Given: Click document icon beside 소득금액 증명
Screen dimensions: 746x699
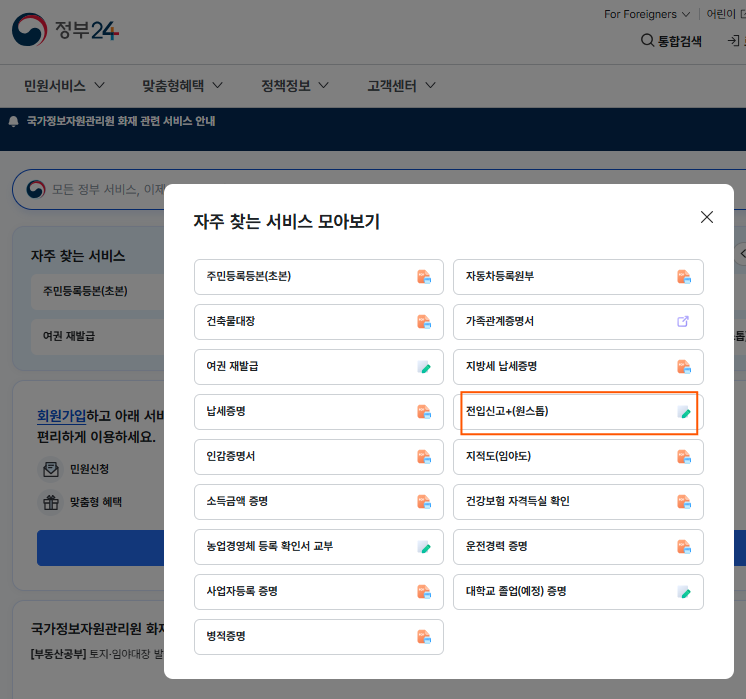Looking at the screenshot, I should click(x=424, y=502).
